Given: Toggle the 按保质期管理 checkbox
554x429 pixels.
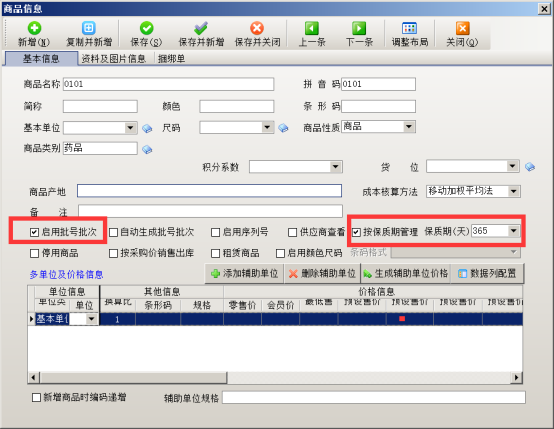Looking at the screenshot, I should point(356,232).
